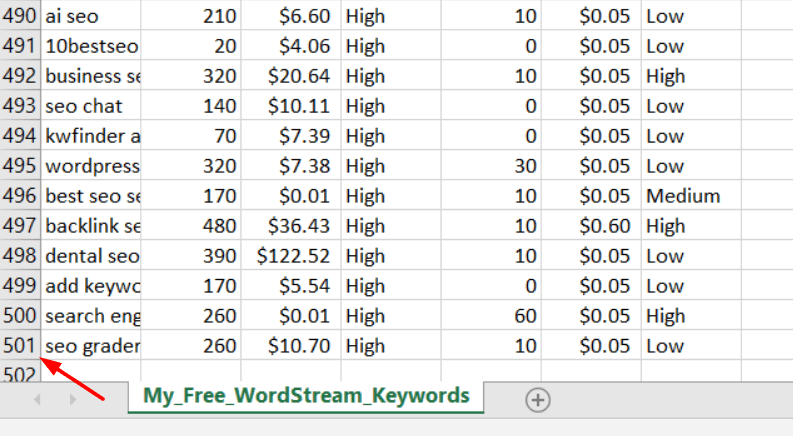Select the $7.38 cost cell
Viewport: 793px width, 436px height.
291,166
